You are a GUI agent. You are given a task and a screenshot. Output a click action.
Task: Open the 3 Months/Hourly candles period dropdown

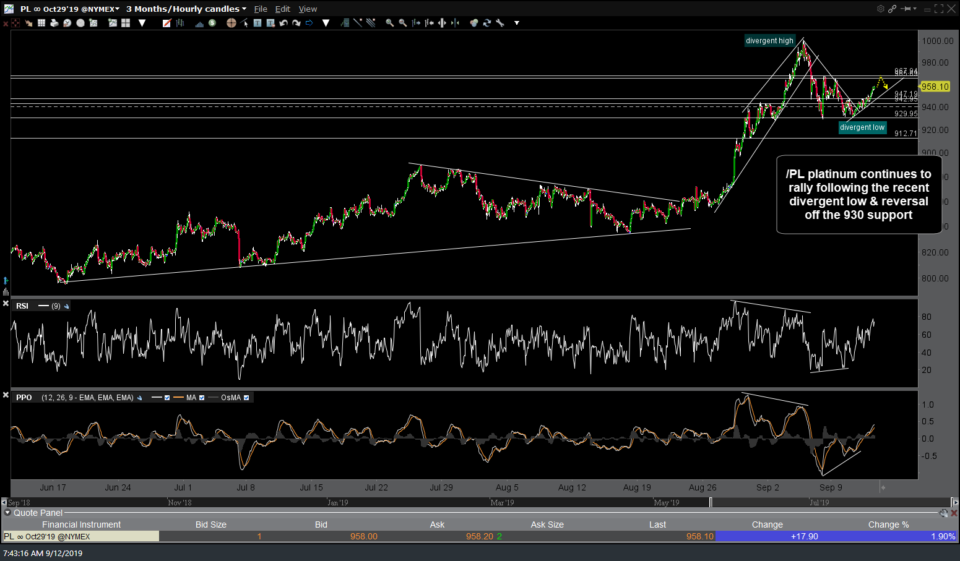(186, 9)
